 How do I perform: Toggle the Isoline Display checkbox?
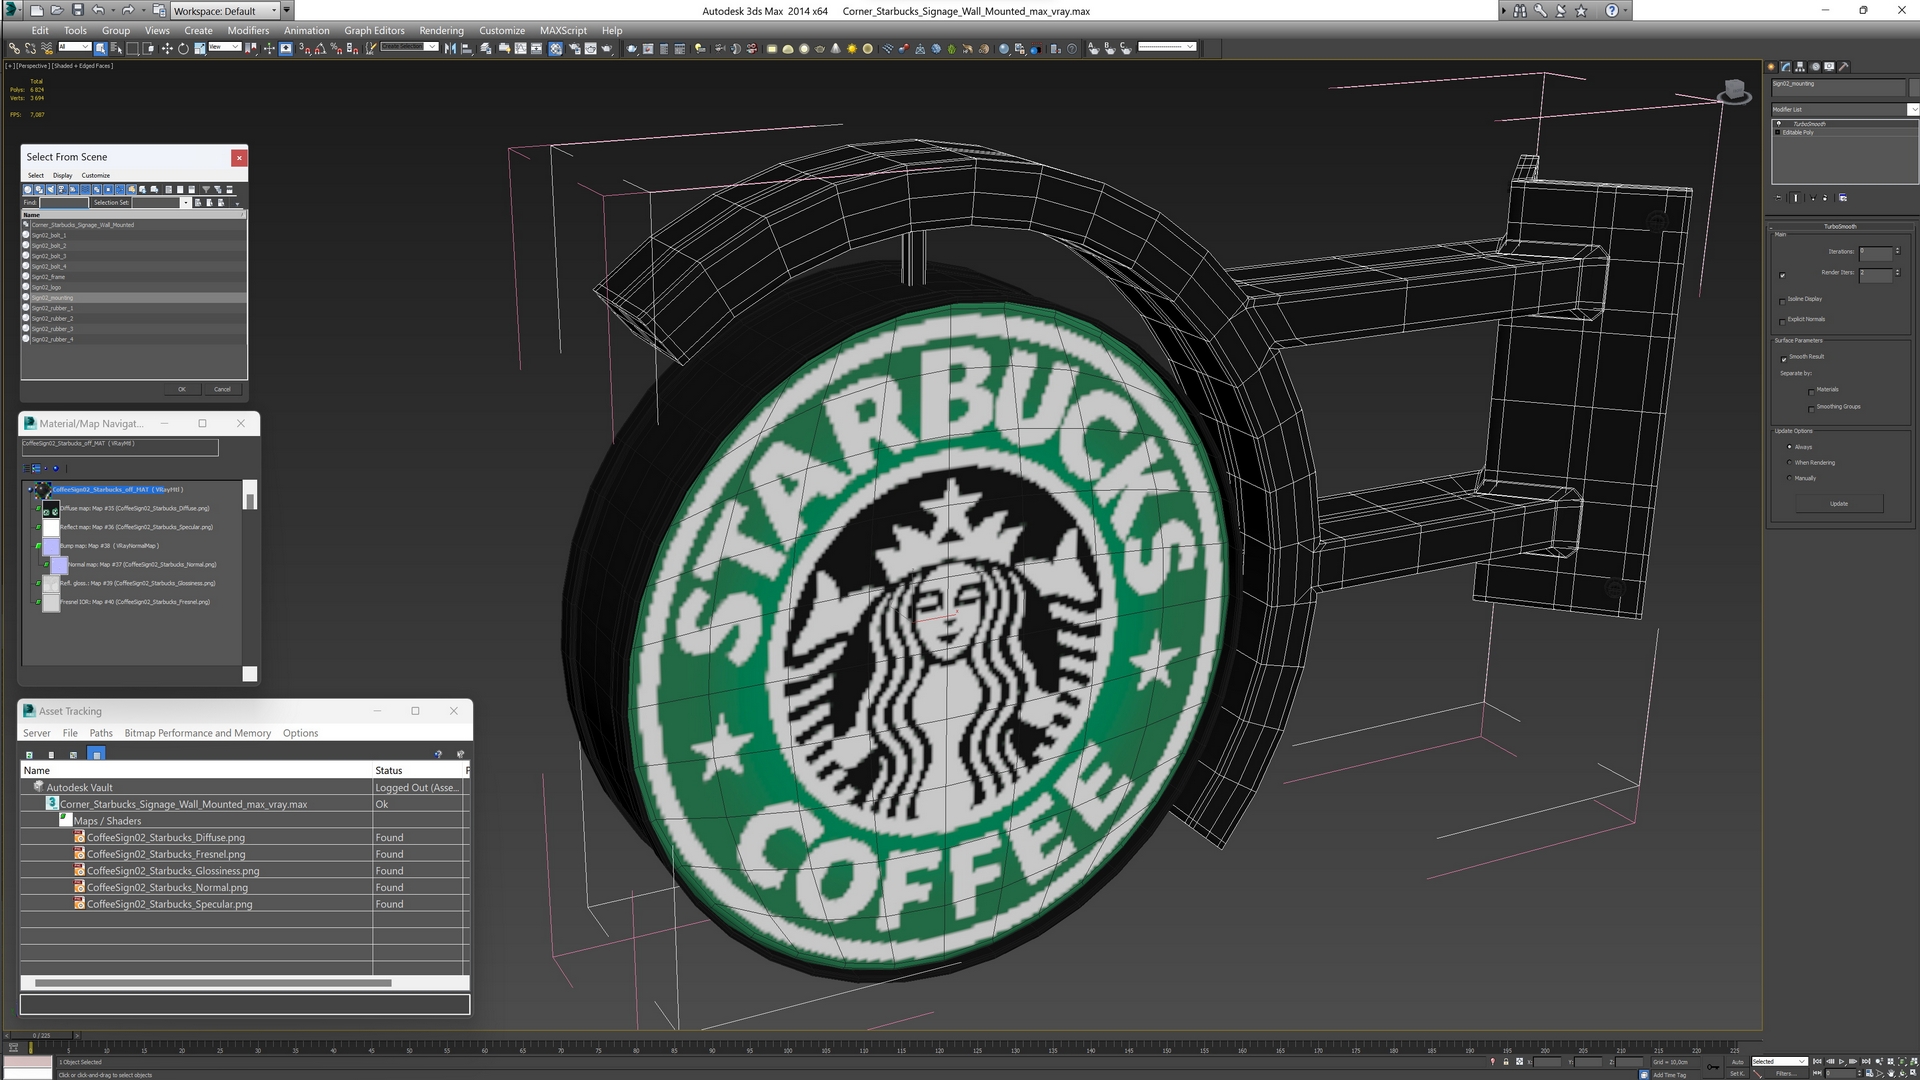coord(1783,300)
